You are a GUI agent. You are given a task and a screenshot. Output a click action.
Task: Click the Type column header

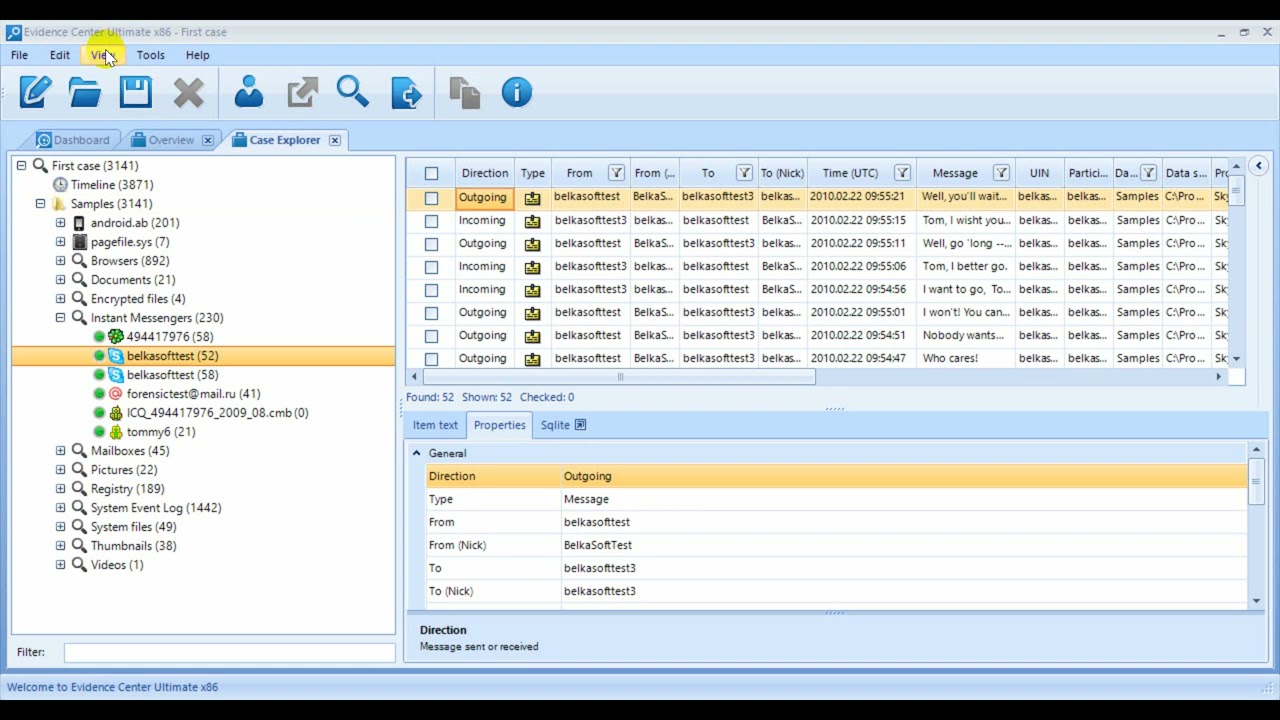point(533,173)
